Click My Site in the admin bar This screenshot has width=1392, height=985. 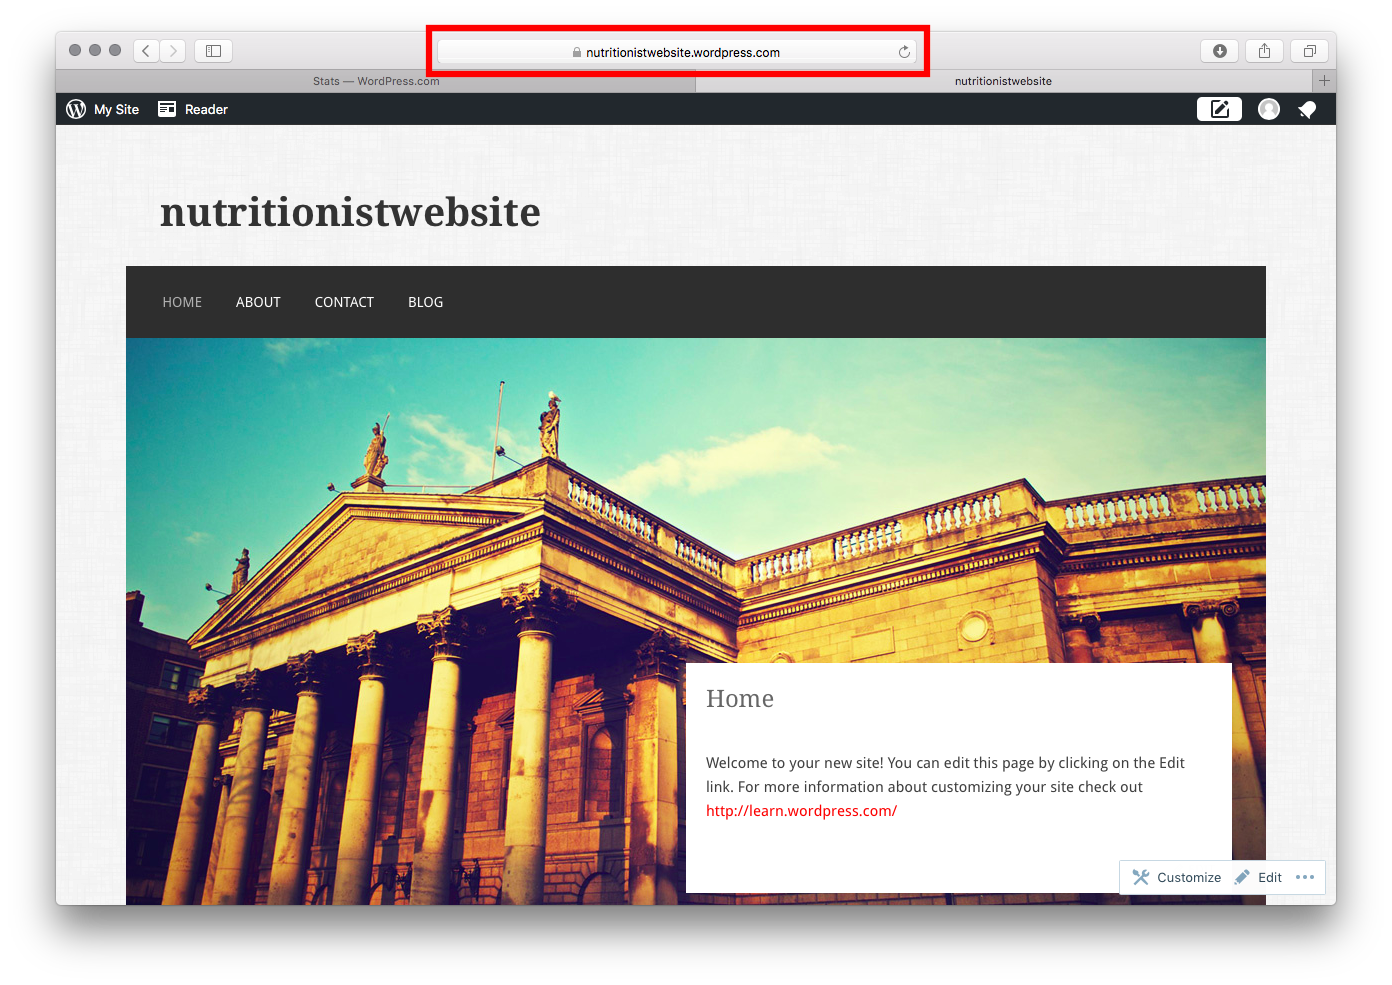pos(116,109)
